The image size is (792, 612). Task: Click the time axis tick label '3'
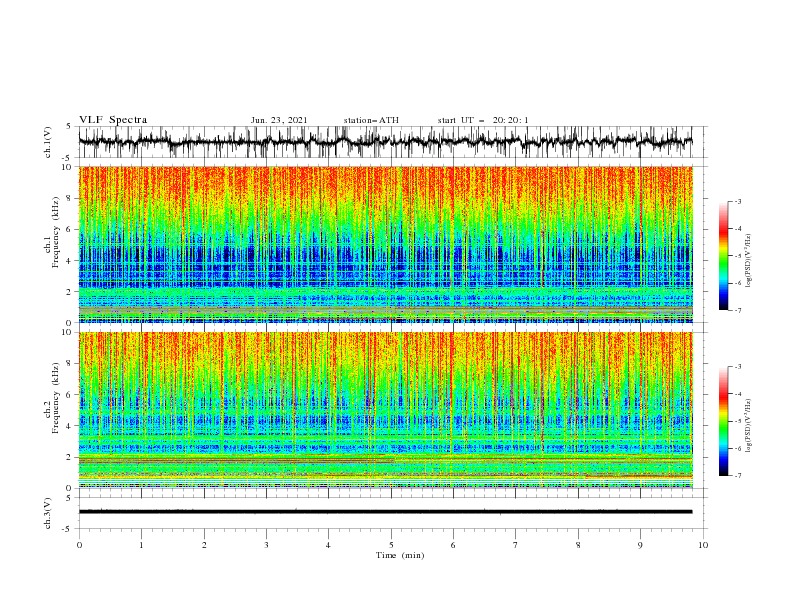[266, 545]
